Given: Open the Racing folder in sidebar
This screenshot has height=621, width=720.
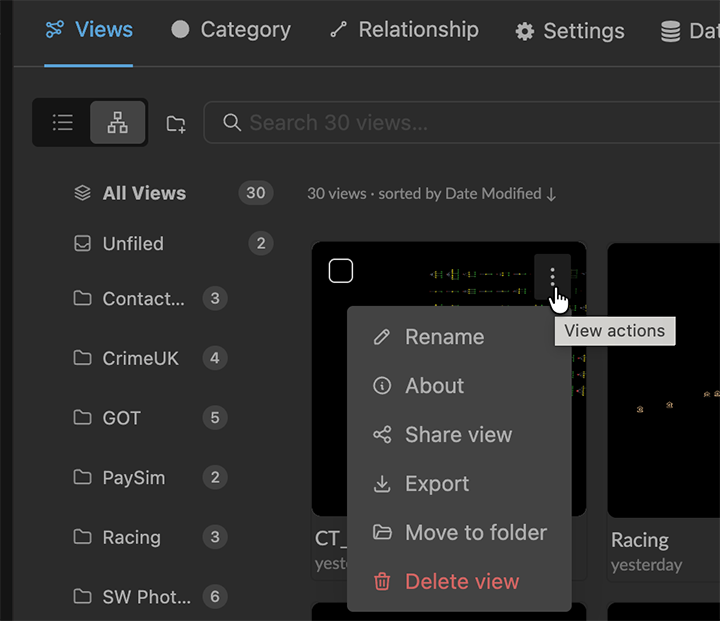Looking at the screenshot, I should [x=151, y=537].
